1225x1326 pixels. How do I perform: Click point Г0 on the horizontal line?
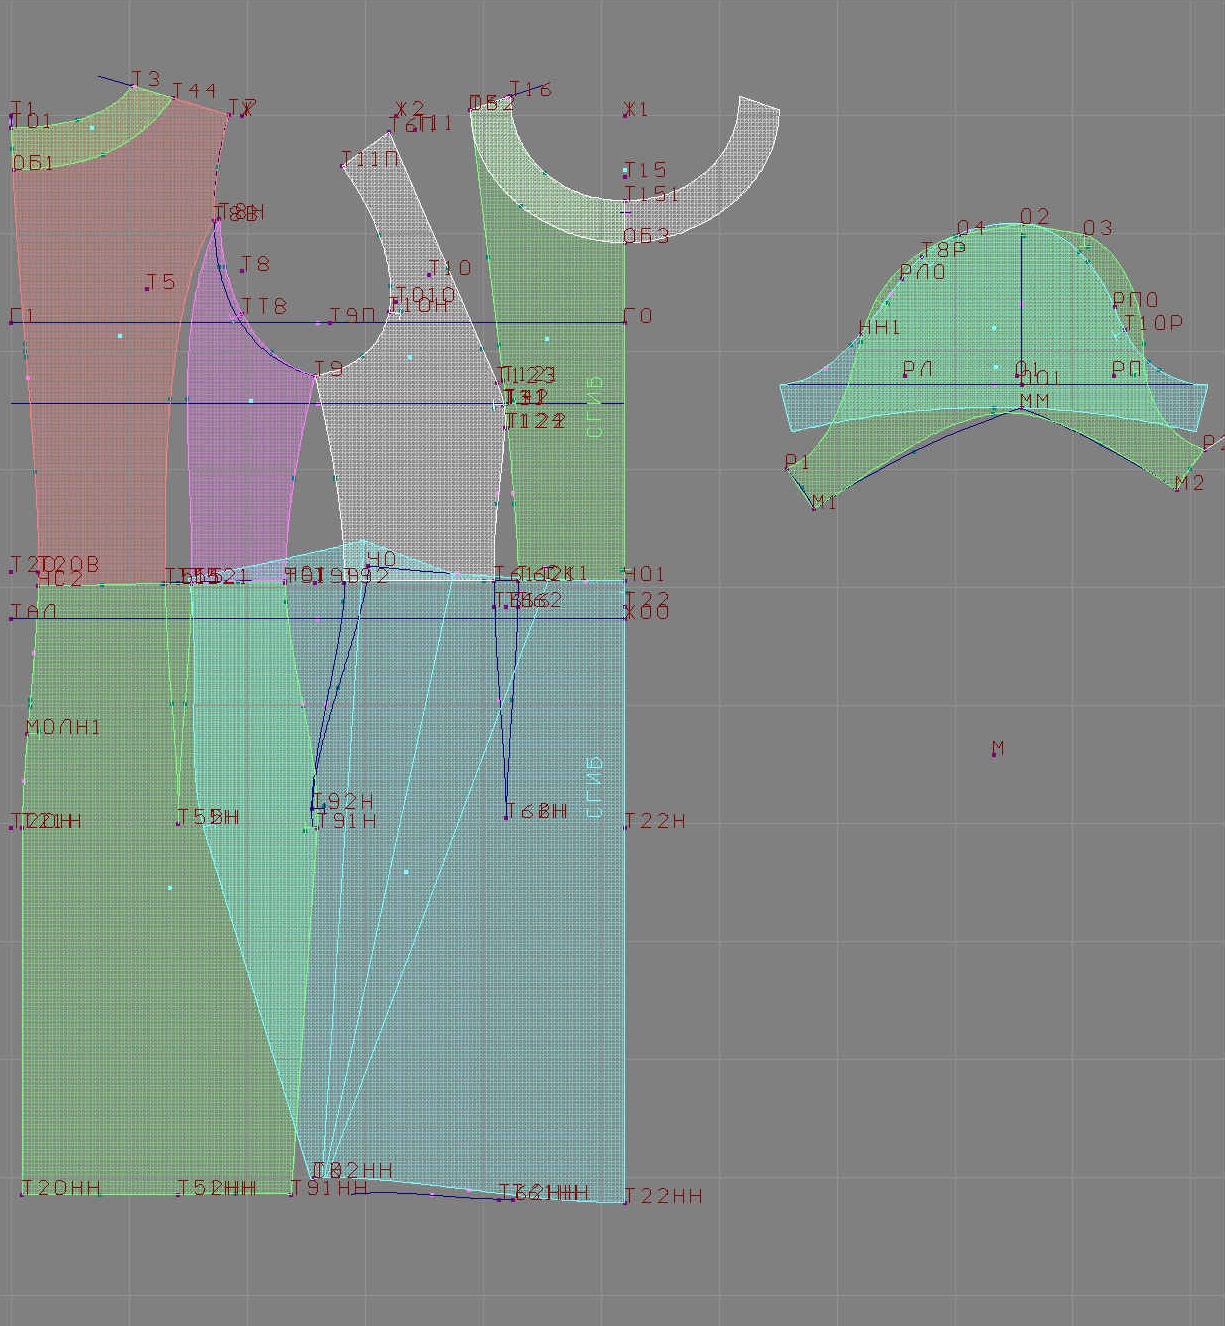tap(626, 322)
